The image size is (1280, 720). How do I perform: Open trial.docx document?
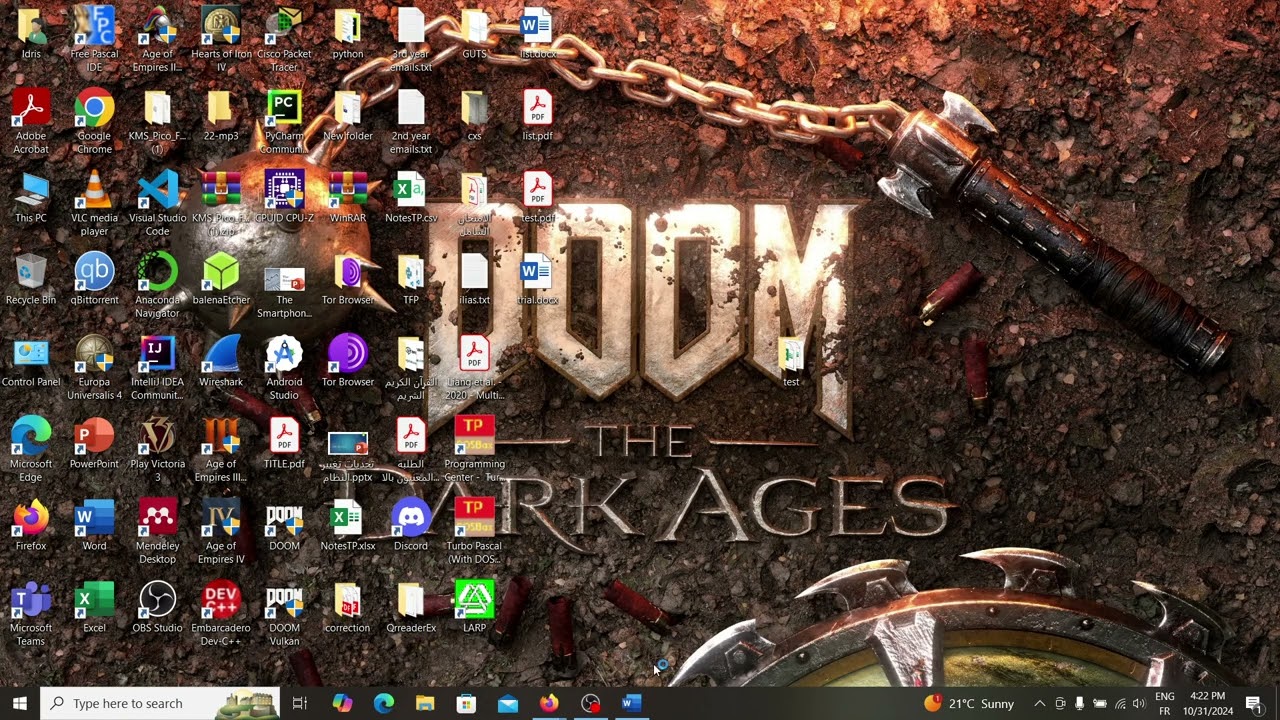coord(537,279)
